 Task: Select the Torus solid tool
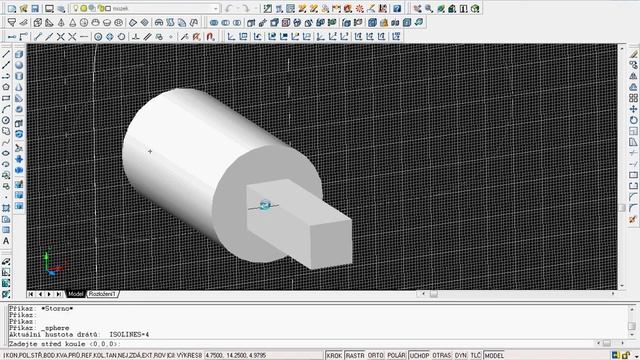[19, 109]
